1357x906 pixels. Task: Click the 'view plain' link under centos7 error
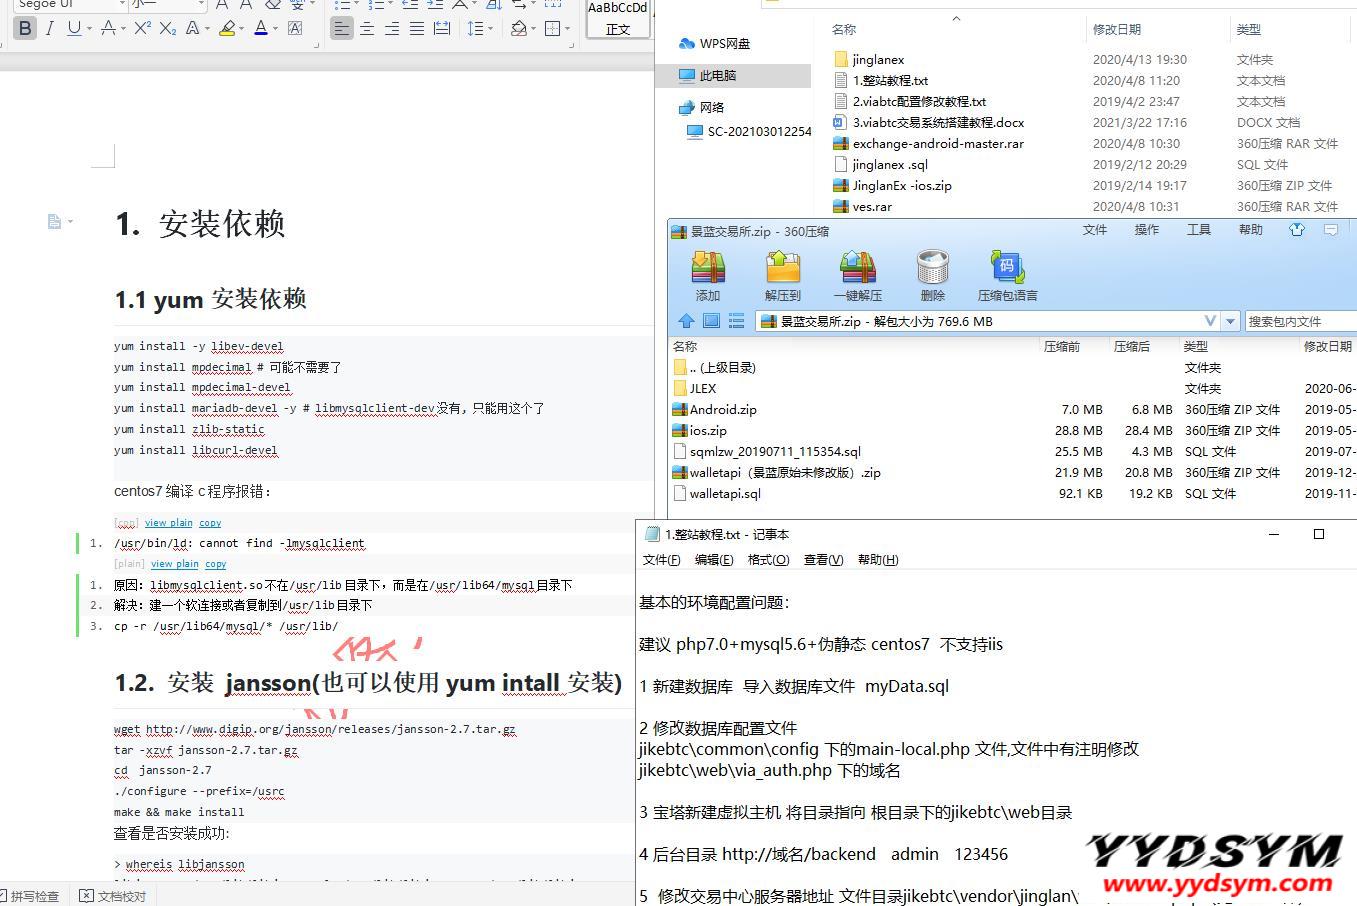click(169, 523)
